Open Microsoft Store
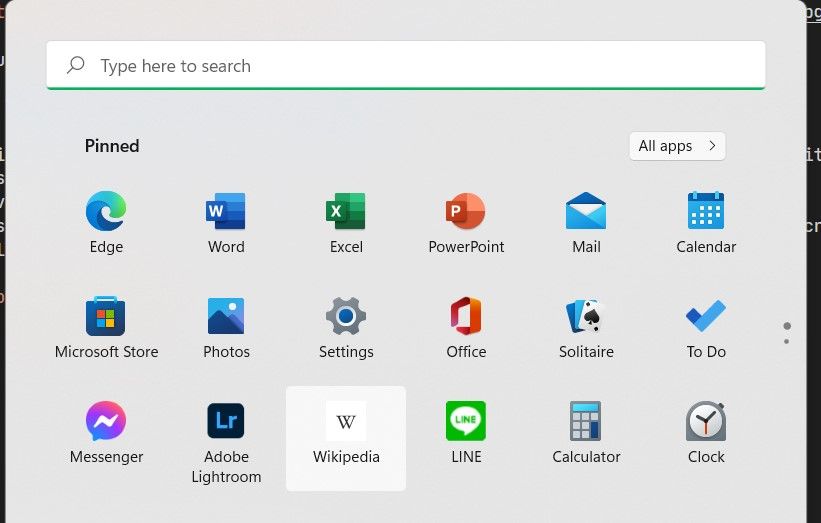The image size is (821, 523). tap(106, 316)
